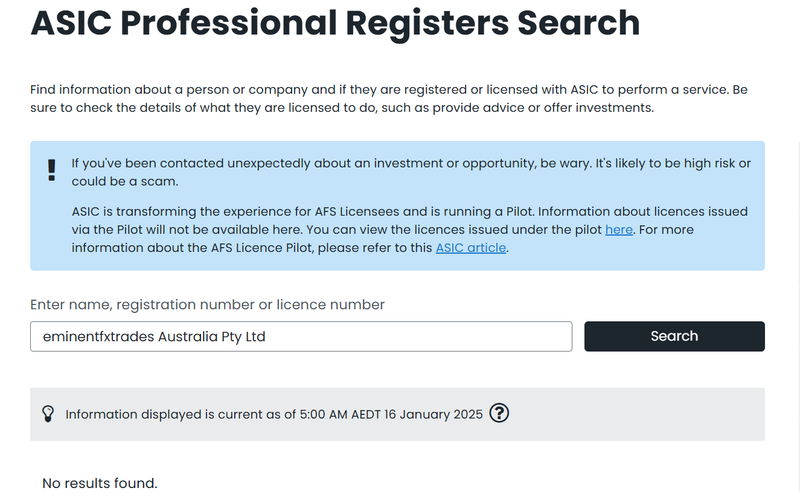Image resolution: width=800 pixels, height=499 pixels.
Task: Open the "ASIC article" link
Action: pyautogui.click(x=470, y=247)
